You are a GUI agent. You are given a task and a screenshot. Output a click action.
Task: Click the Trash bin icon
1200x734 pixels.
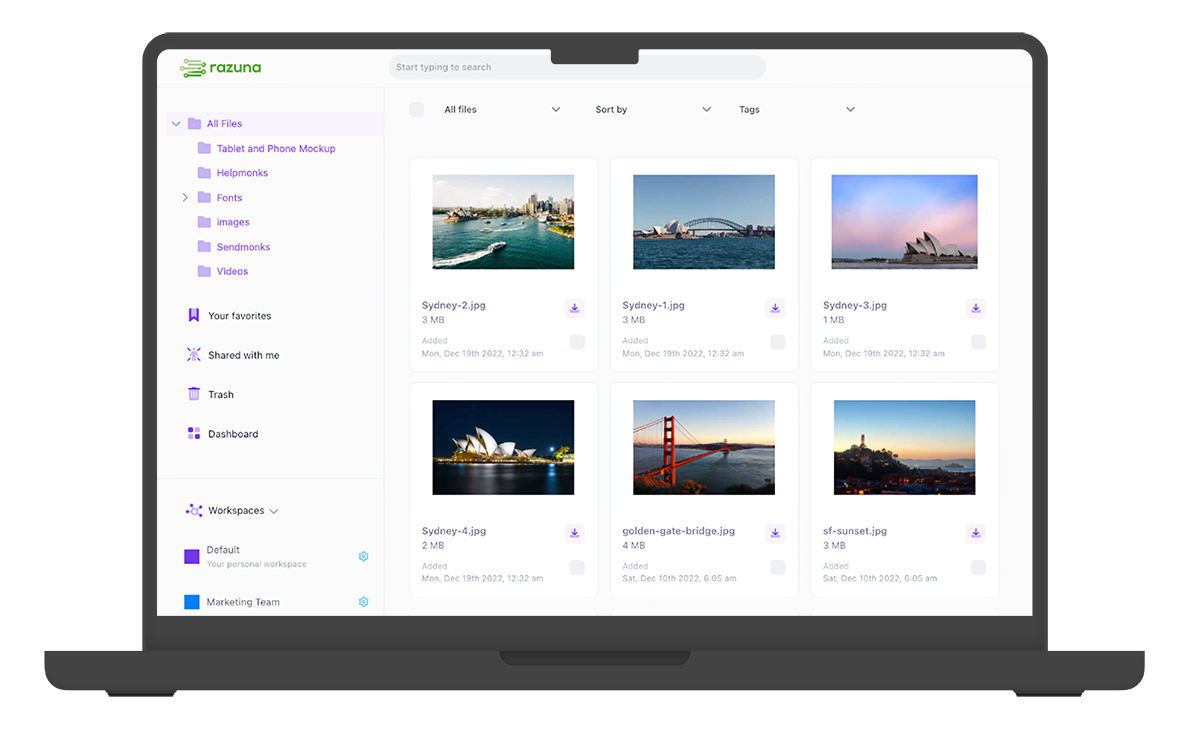point(194,394)
